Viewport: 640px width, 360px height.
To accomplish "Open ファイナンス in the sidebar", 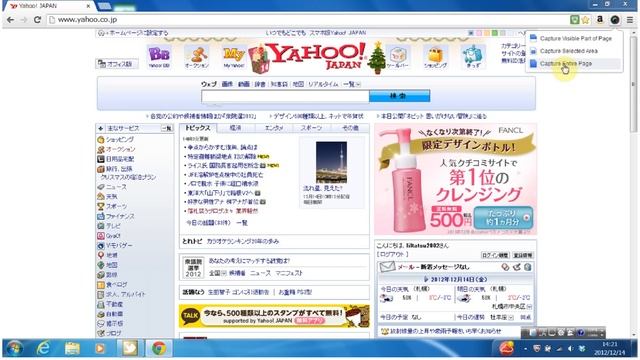I will pos(120,216).
